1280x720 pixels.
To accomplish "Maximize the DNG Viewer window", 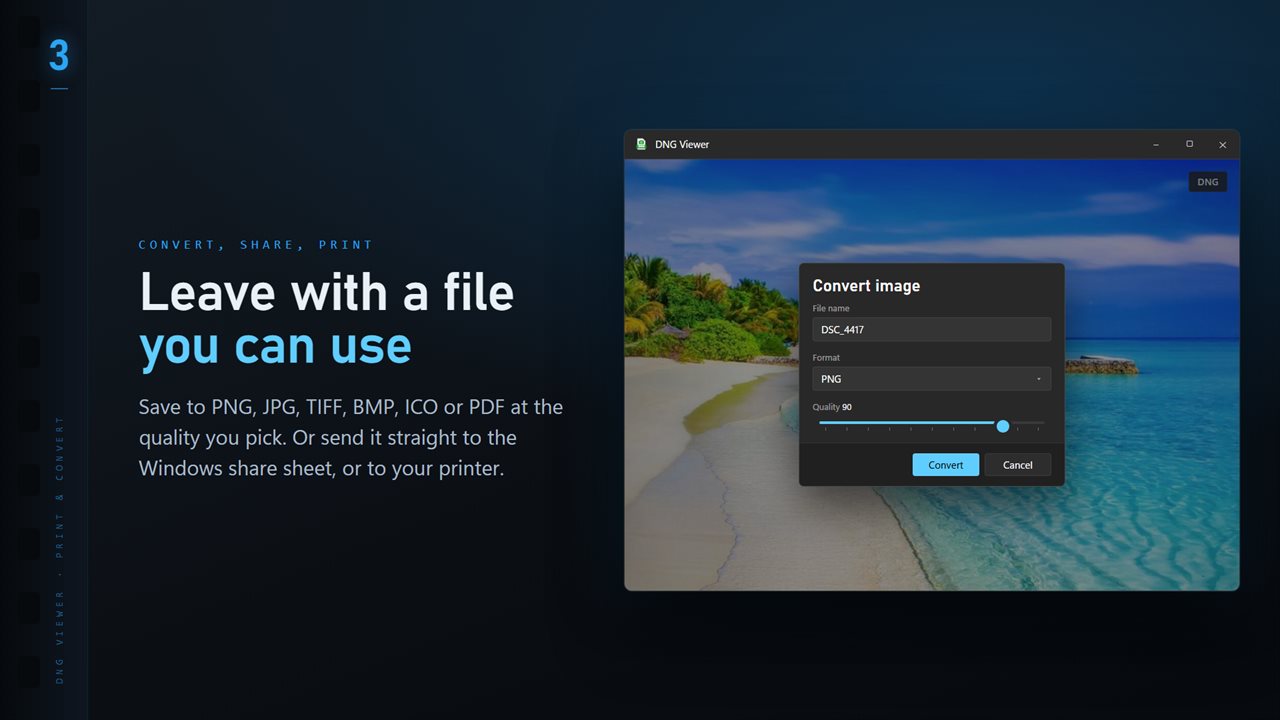I will (x=1189, y=144).
